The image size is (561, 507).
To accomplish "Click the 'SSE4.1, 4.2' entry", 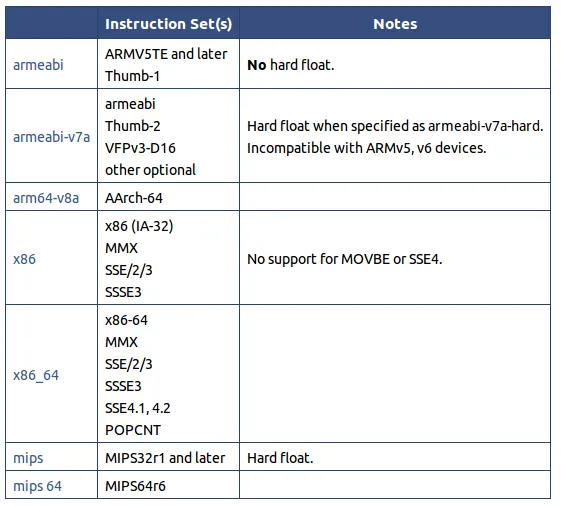I will 137,408.
